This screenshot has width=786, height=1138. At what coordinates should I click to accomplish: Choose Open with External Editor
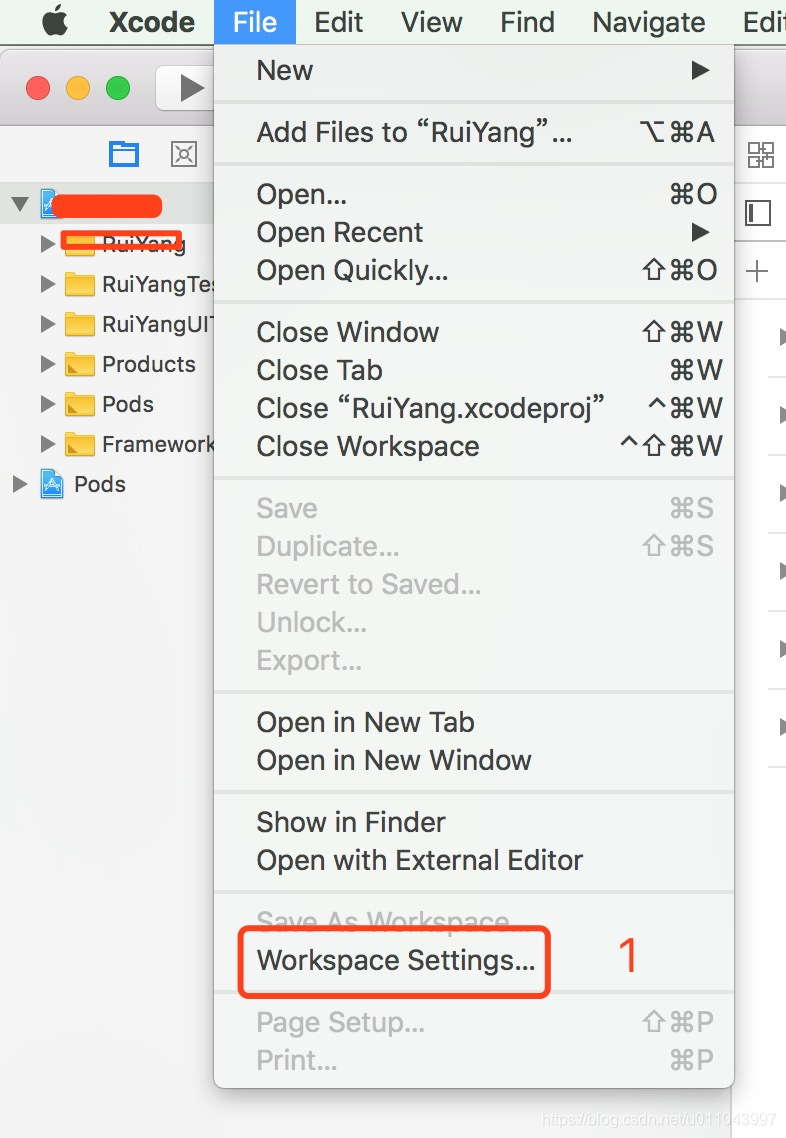[x=474, y=860]
